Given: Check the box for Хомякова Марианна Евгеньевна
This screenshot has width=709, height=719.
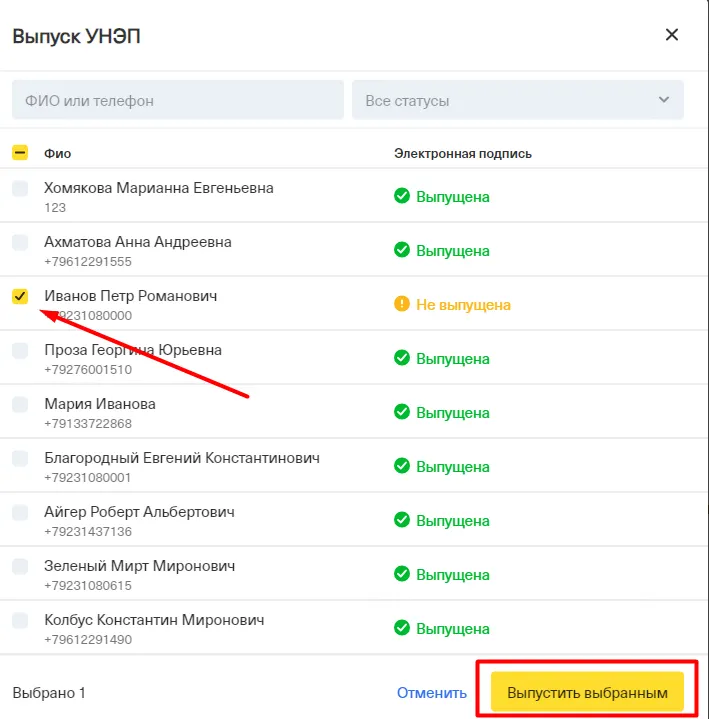Looking at the screenshot, I should pos(20,188).
